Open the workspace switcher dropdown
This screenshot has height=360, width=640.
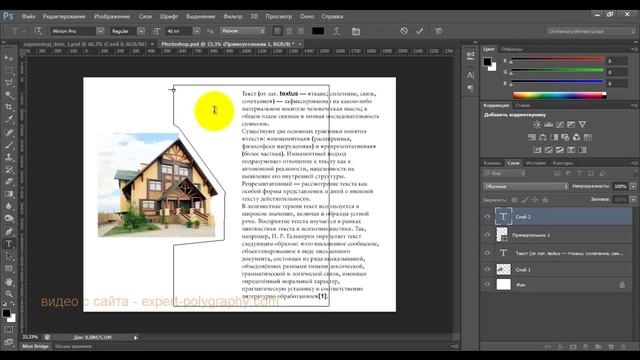tap(591, 31)
